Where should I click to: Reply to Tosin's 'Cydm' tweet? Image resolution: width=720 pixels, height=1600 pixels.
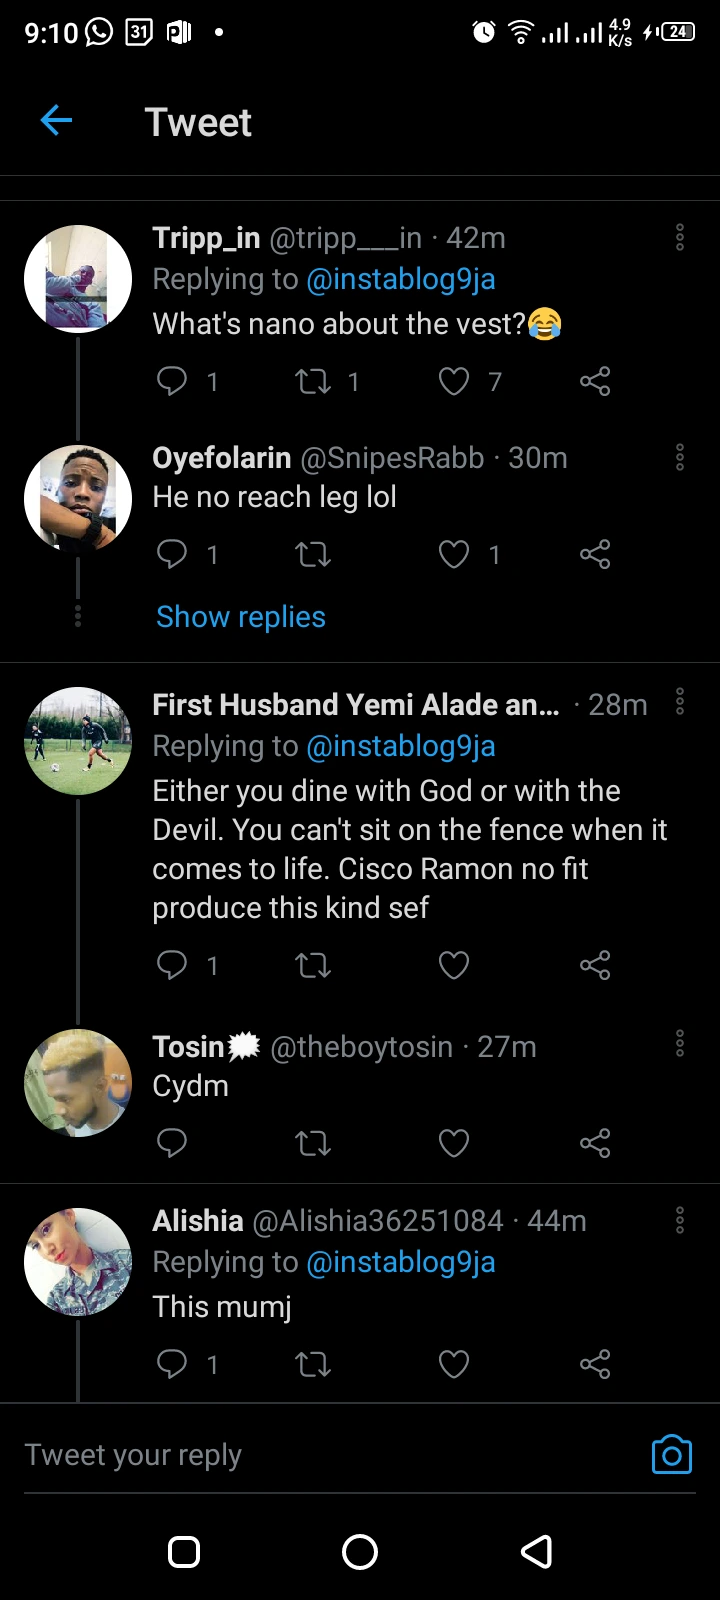click(x=172, y=1143)
